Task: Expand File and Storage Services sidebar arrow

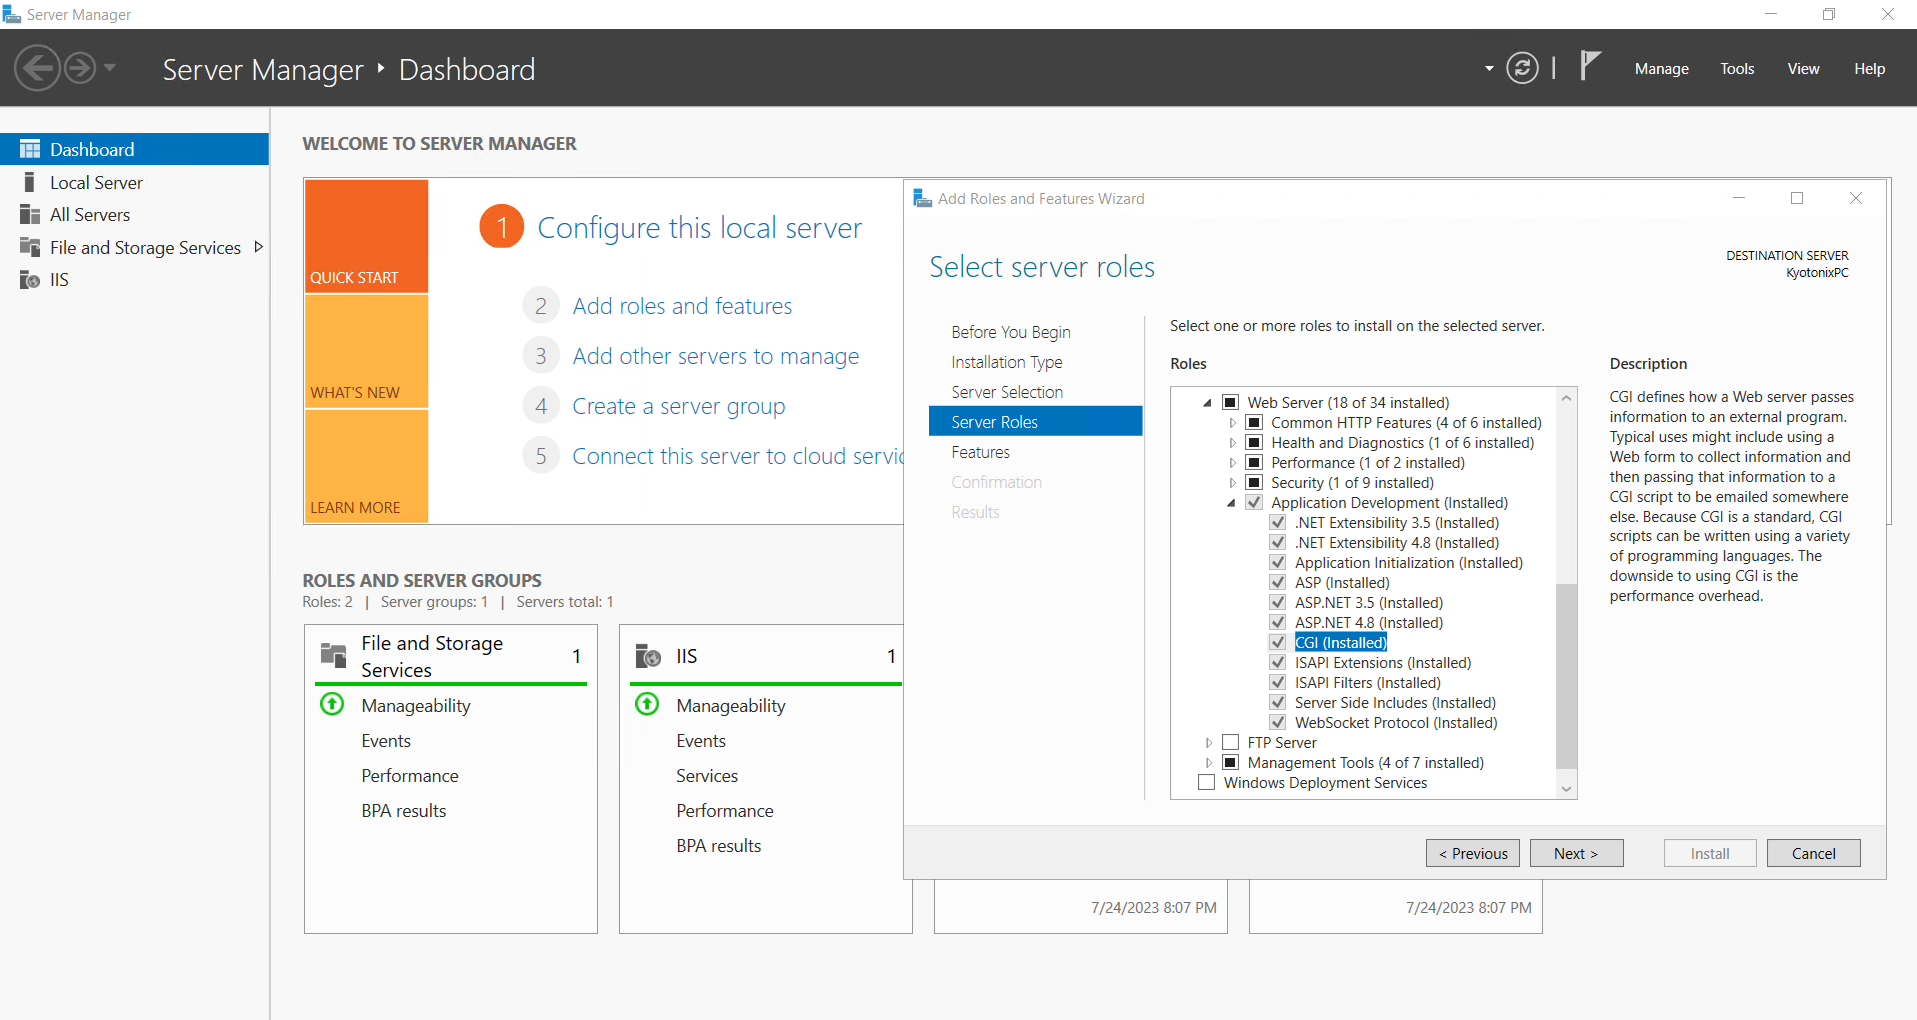Action: 258,247
